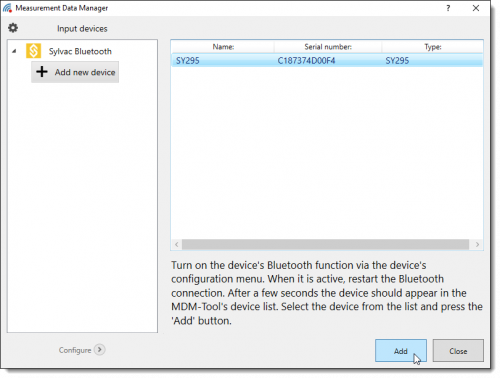Click the Input devices heading

click(x=82, y=29)
